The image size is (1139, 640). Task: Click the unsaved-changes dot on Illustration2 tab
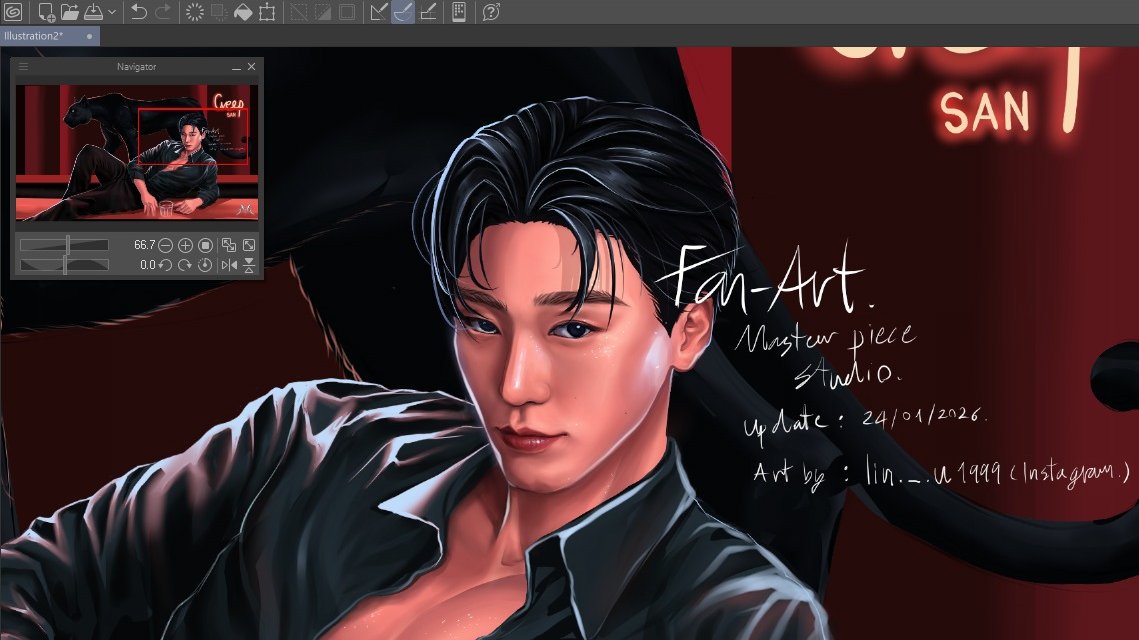pyautogui.click(x=89, y=36)
